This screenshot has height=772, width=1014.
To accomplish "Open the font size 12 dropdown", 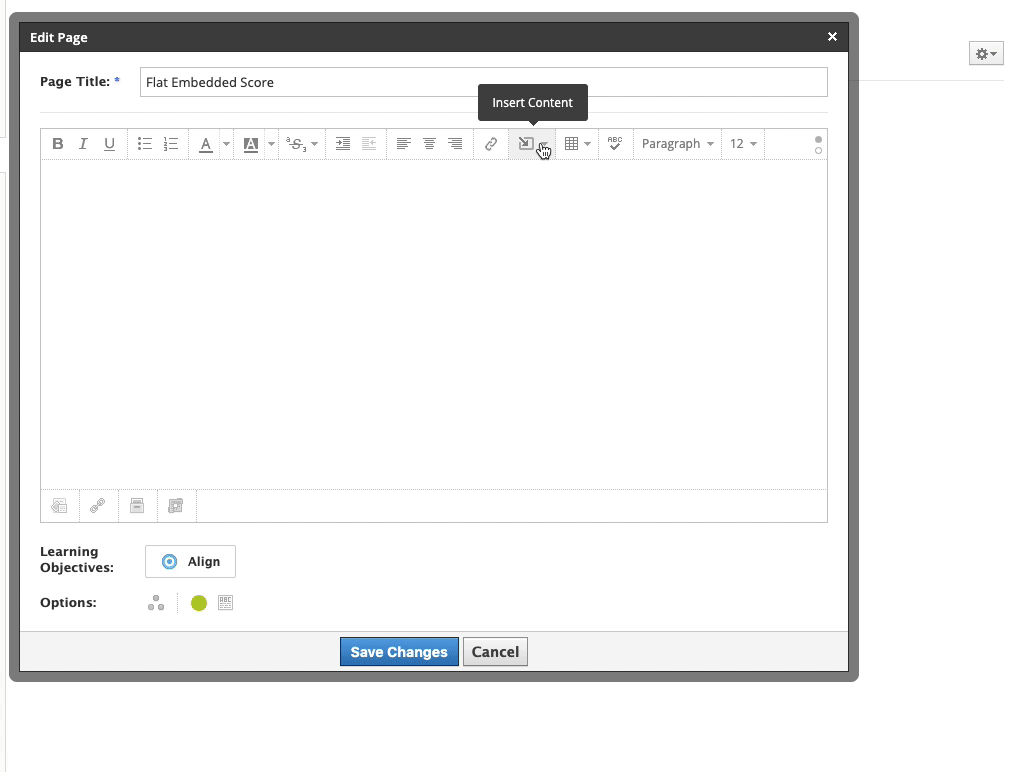I will [742, 143].
